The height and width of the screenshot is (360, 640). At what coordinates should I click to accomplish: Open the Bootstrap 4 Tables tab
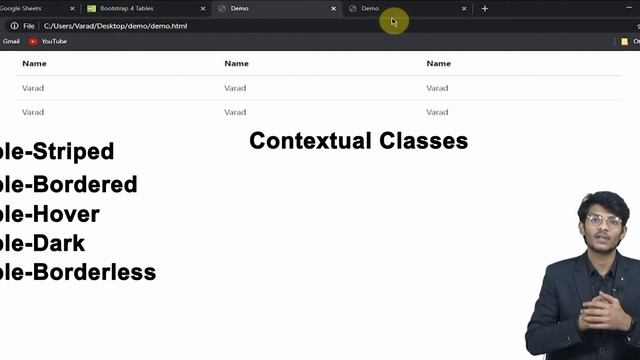146,9
